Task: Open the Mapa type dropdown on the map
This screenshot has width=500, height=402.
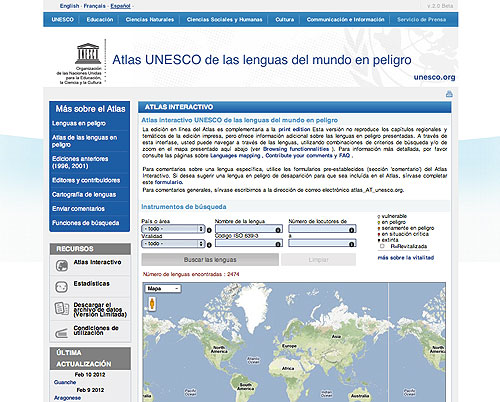Action: (x=163, y=288)
